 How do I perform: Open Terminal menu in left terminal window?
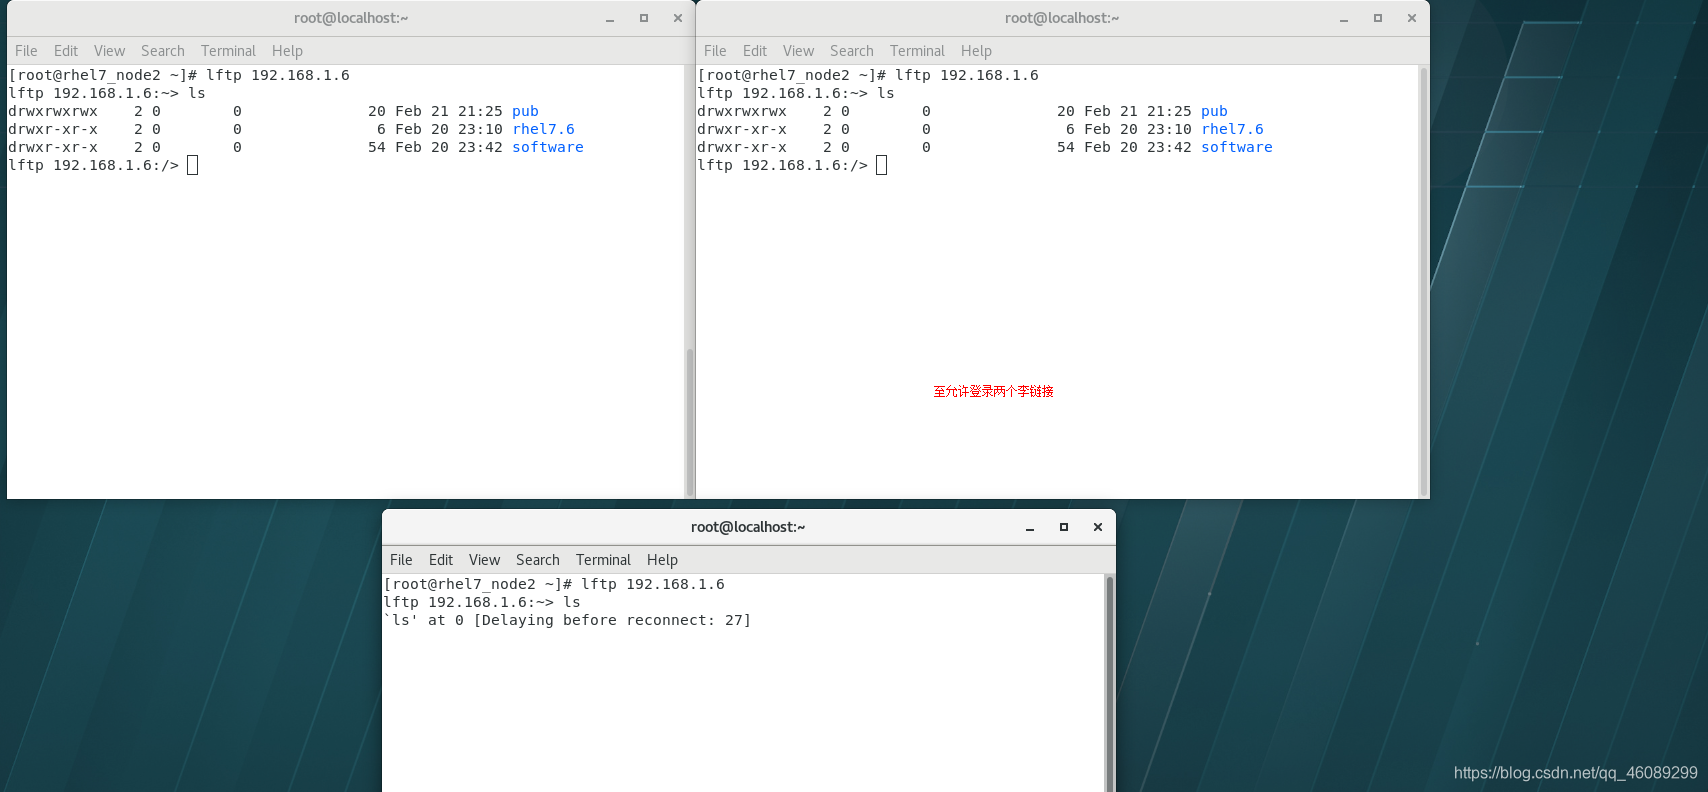tap(229, 51)
